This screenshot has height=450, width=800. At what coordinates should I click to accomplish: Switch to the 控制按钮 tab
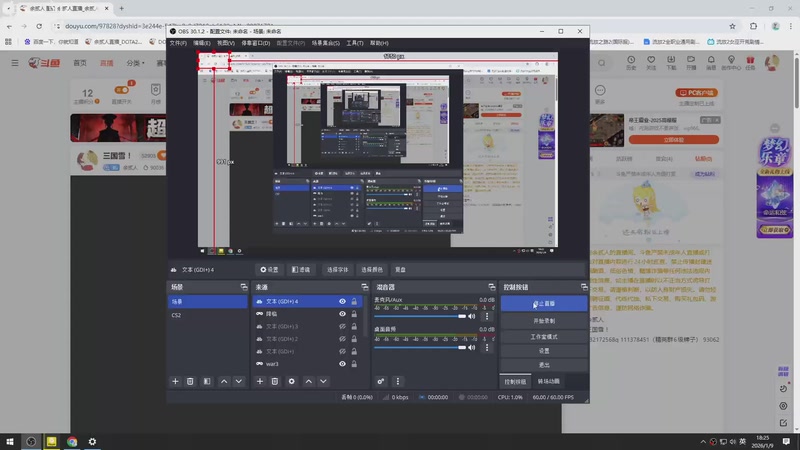[x=515, y=382]
